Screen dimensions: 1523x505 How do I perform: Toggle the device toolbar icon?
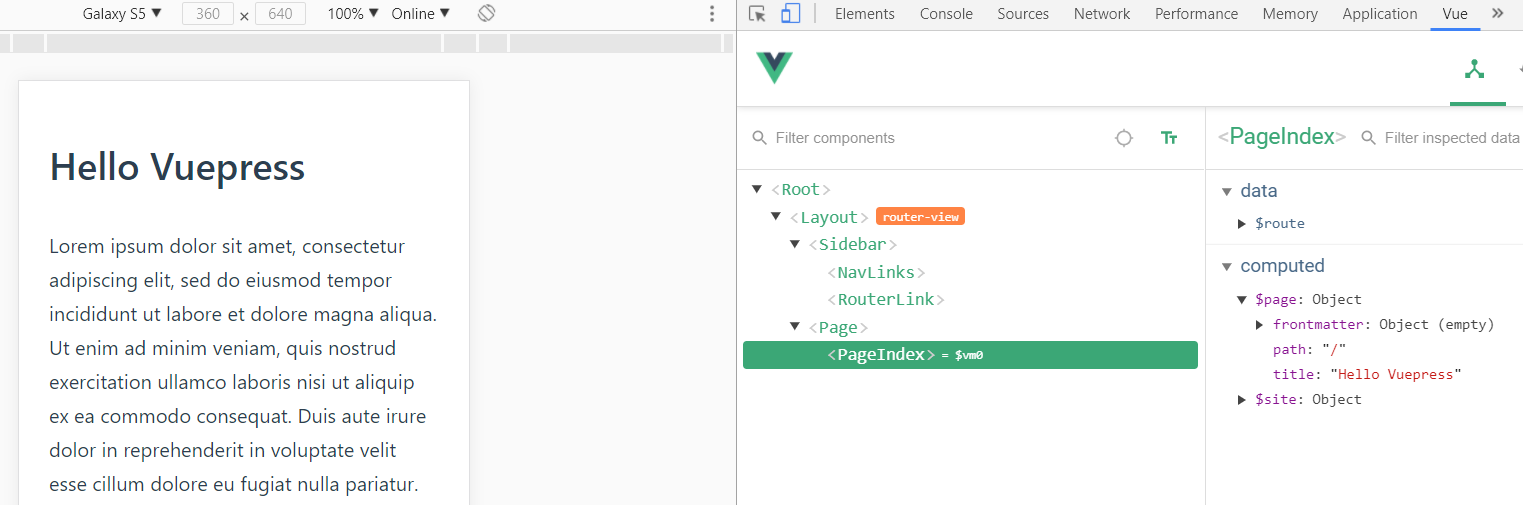pos(790,14)
